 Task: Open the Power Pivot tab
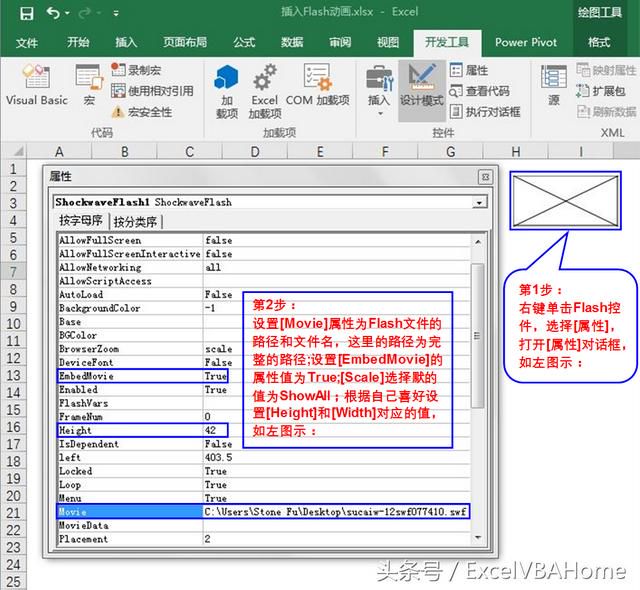(x=526, y=42)
